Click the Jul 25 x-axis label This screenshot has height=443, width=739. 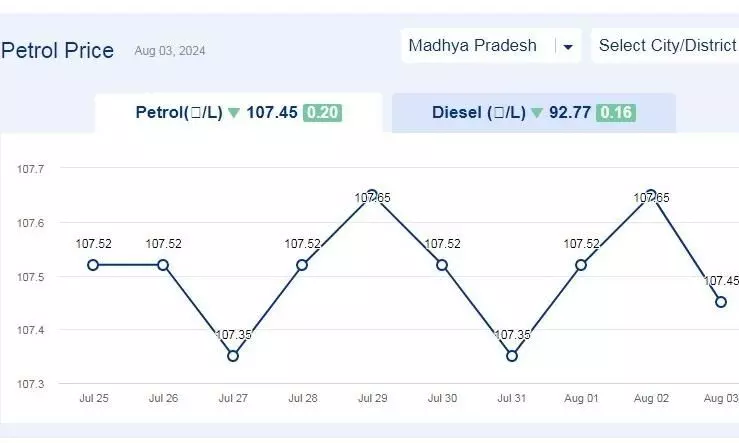click(94, 398)
